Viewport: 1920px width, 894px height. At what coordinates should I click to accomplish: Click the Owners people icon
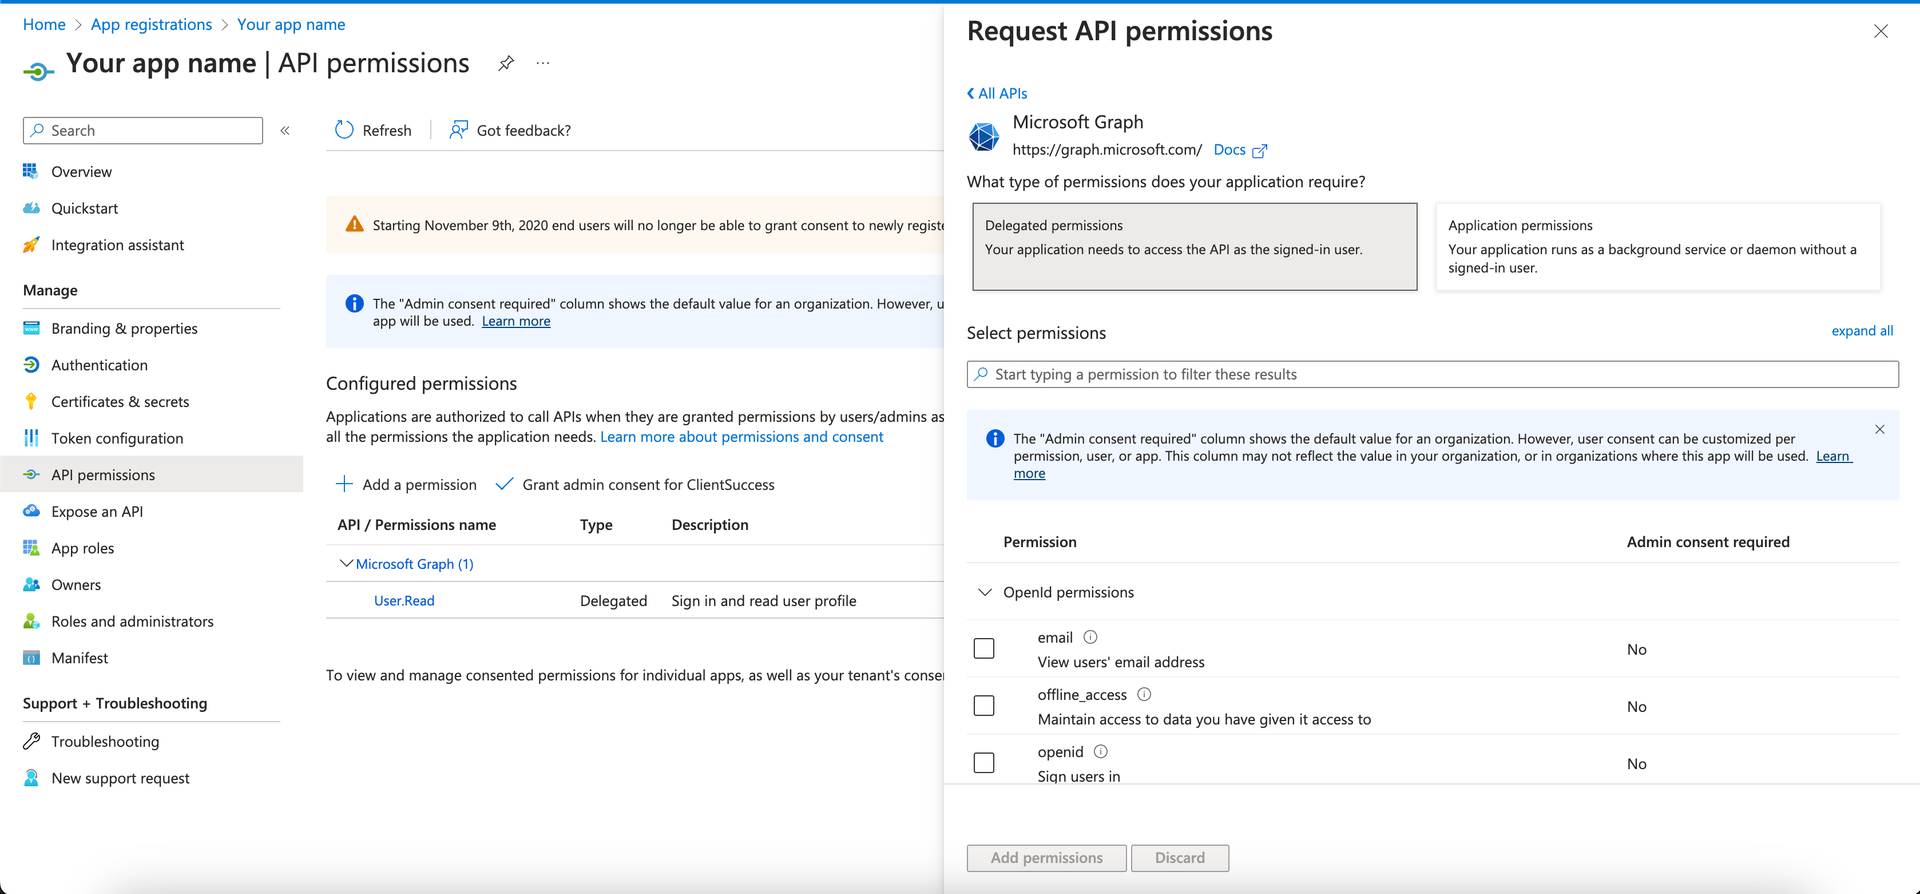(x=31, y=584)
